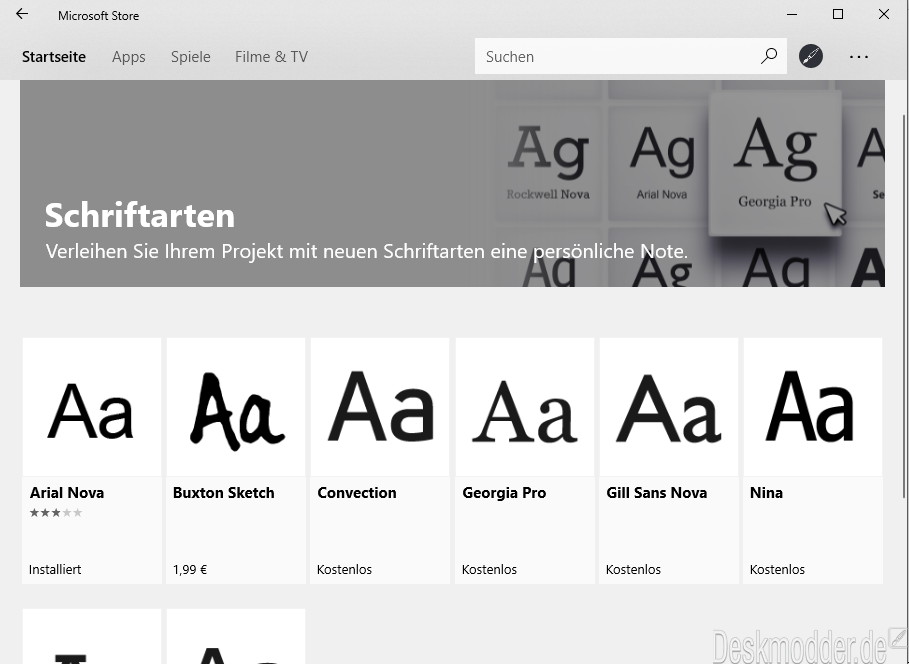Screen dimensions: 909x664
Task: Switch to the Apps tab
Action: (129, 57)
